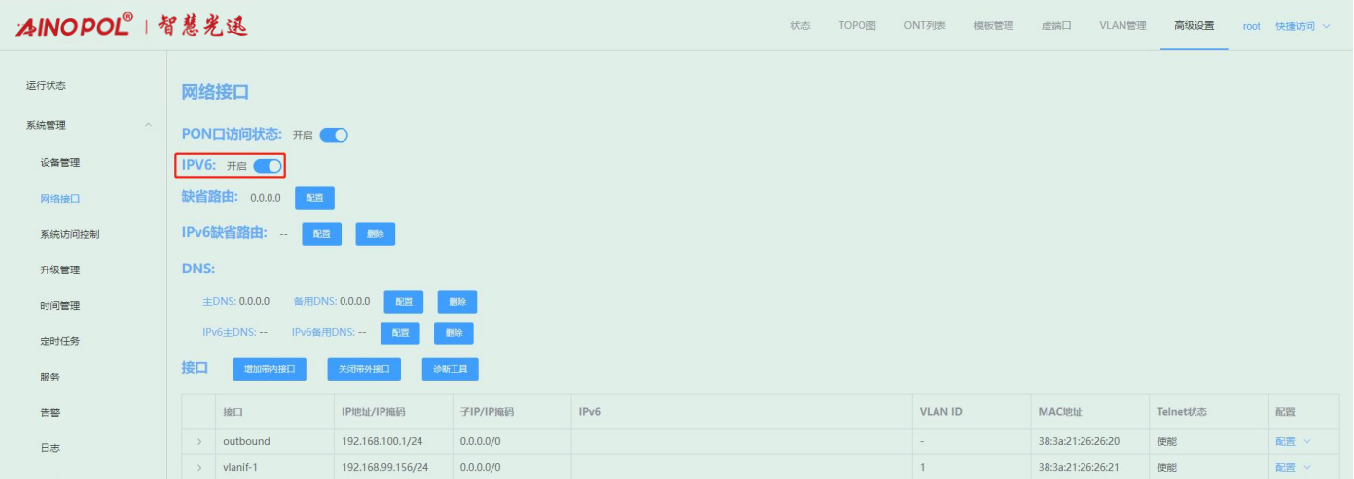1354x479 pixels.
Task: Open 配置 dropdown for the outbound row
Action: [1291, 441]
